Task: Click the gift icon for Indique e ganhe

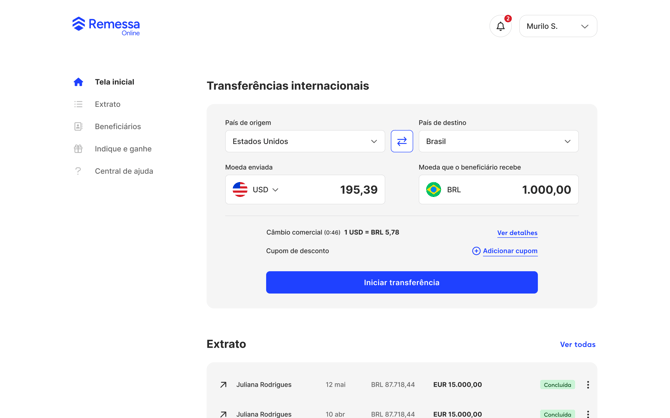Action: pos(78,149)
